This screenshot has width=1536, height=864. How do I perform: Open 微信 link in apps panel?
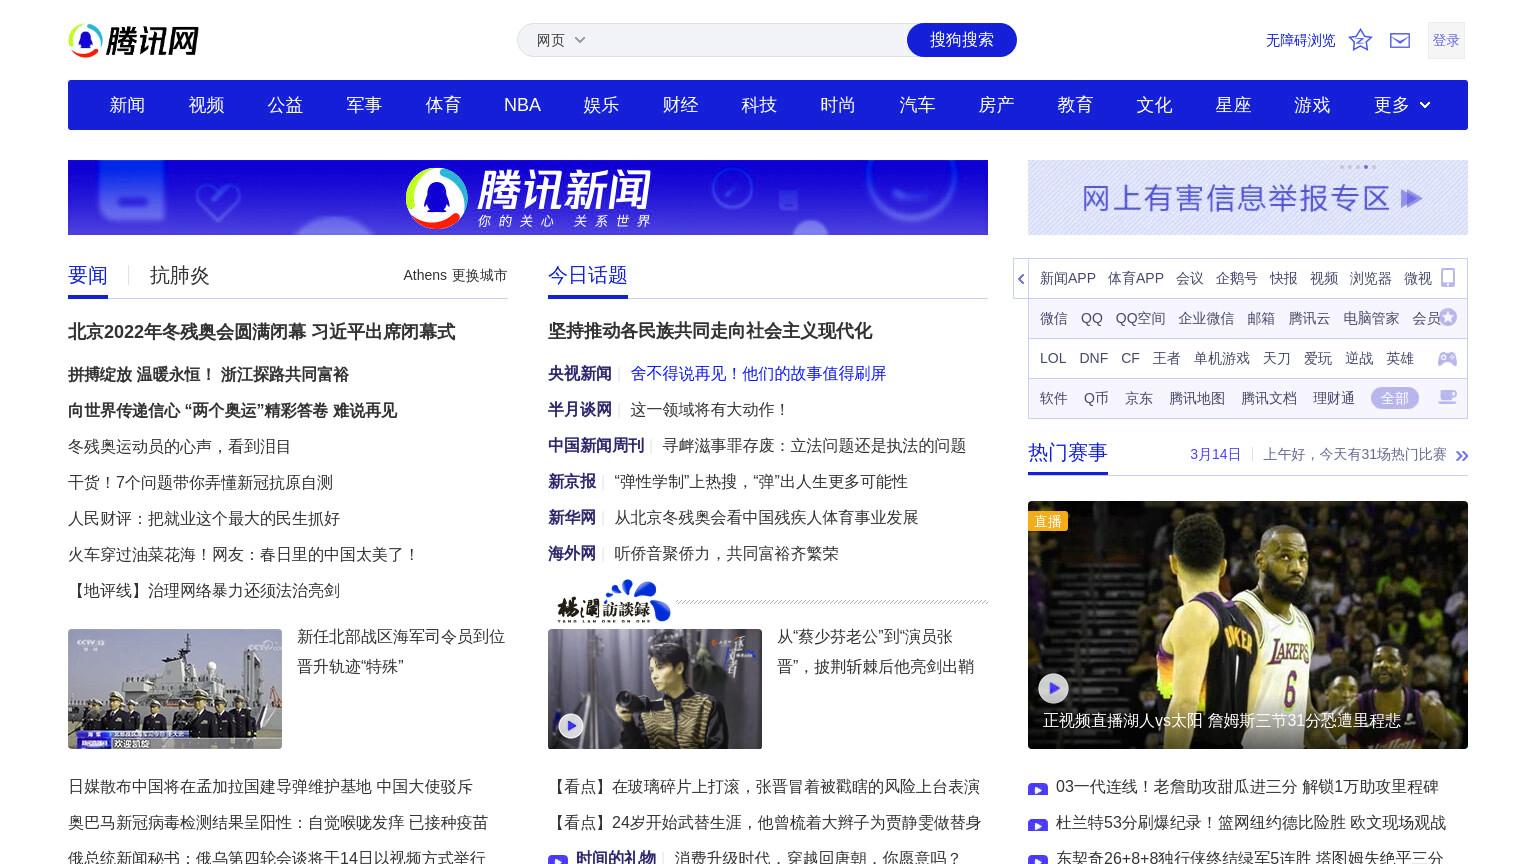point(1054,318)
